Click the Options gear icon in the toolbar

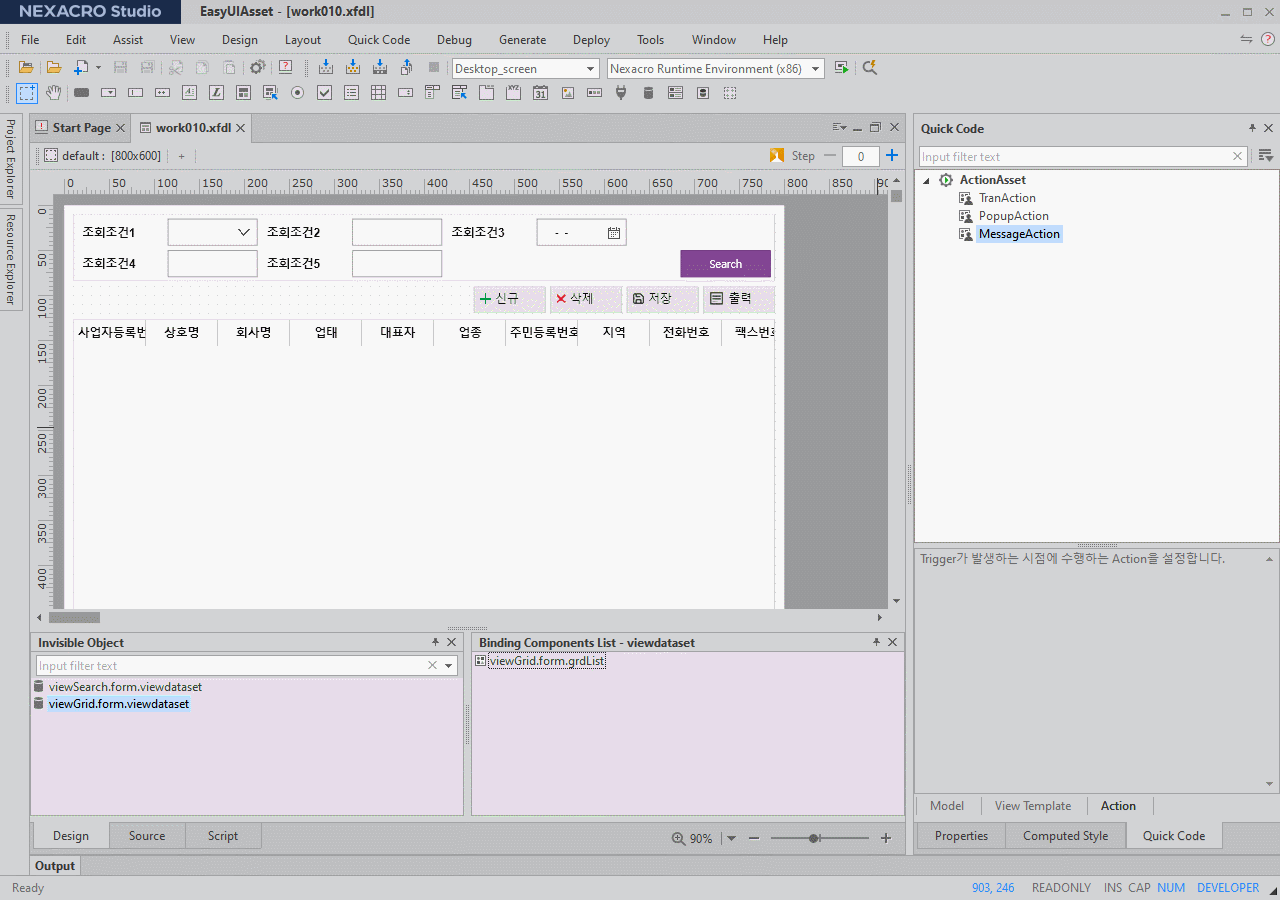pos(257,68)
